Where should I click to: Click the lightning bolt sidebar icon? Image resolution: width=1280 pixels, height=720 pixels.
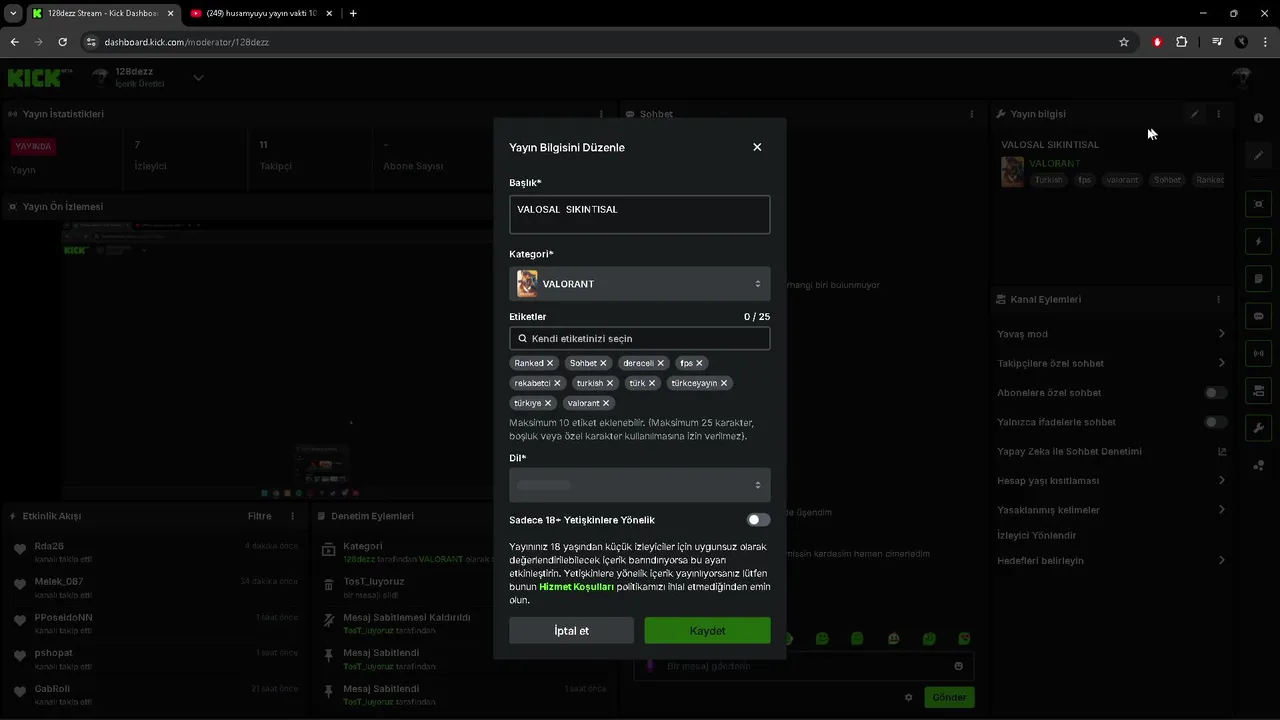click(1258, 241)
